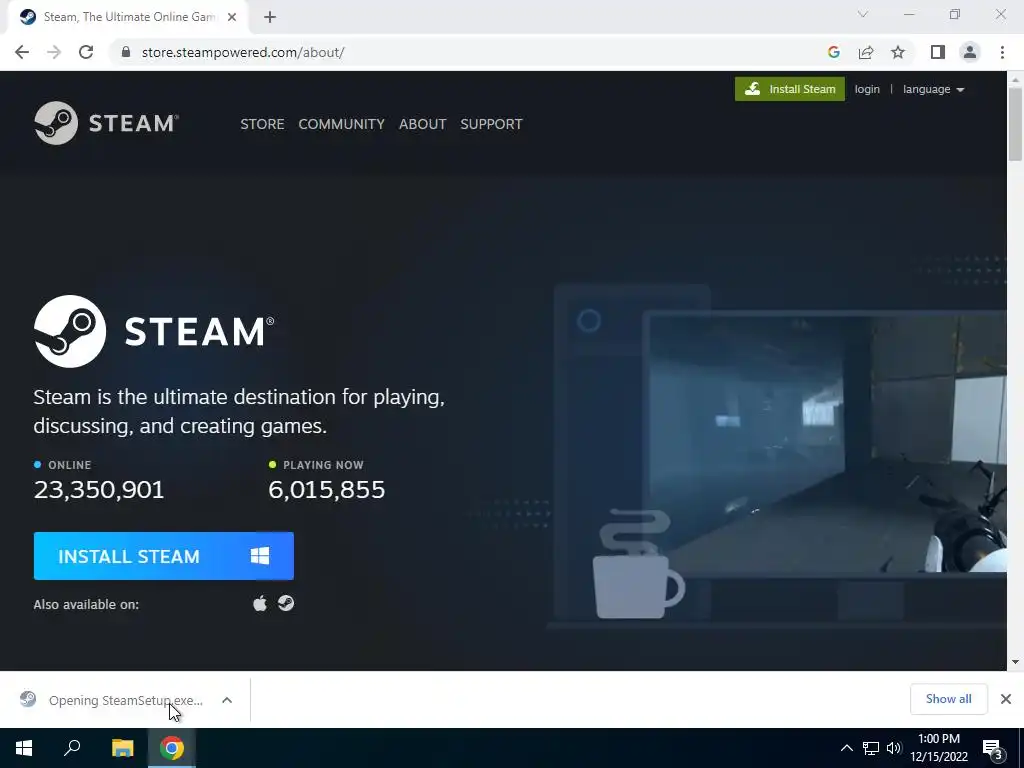The height and width of the screenshot is (768, 1024).
Task: Click the Portal video preview
Action: [x=826, y=444]
